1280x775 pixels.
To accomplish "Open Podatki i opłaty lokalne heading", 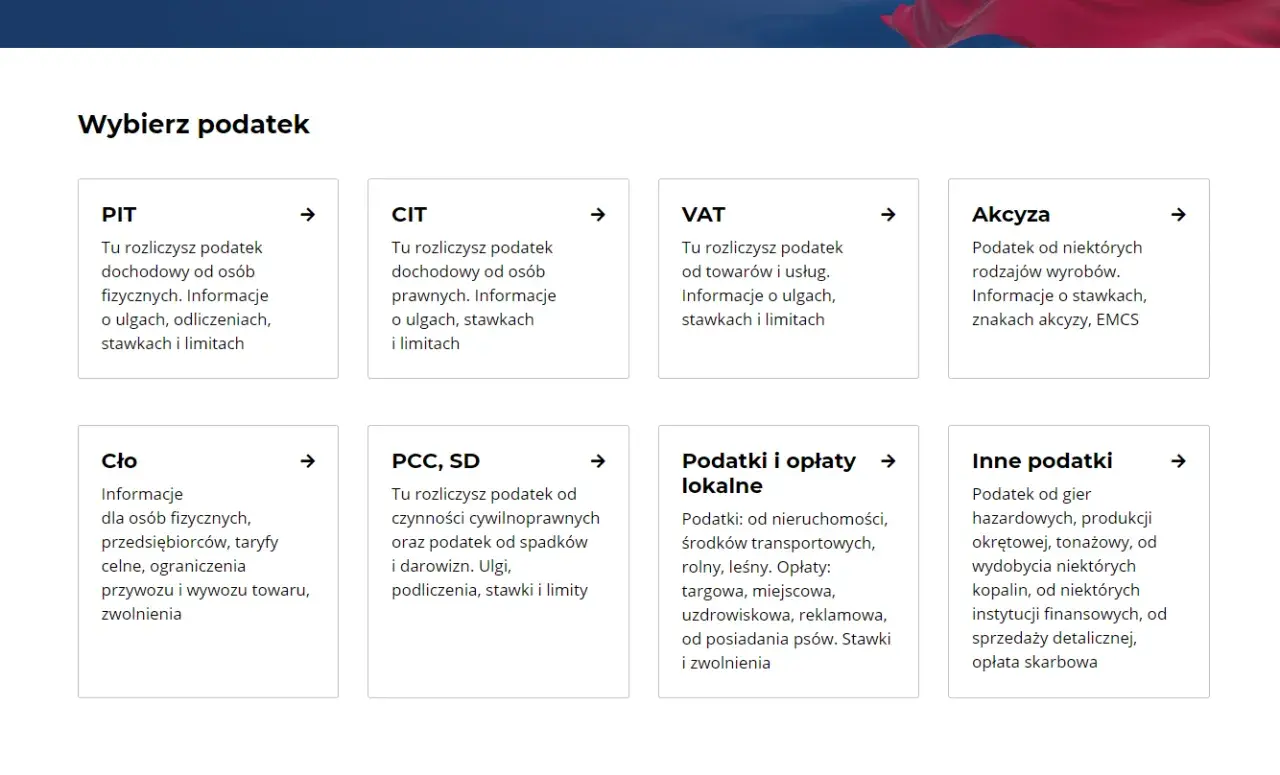I will [x=769, y=473].
